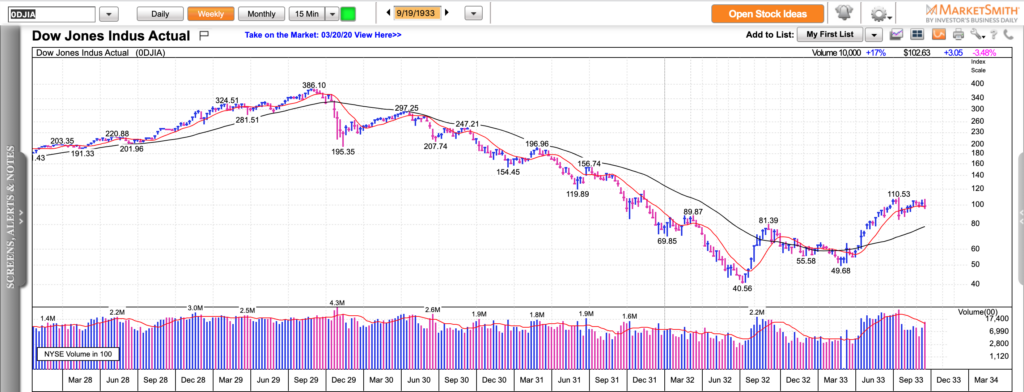Open the settings gear menu
The height and width of the screenshot is (392, 1024).
[882, 14]
